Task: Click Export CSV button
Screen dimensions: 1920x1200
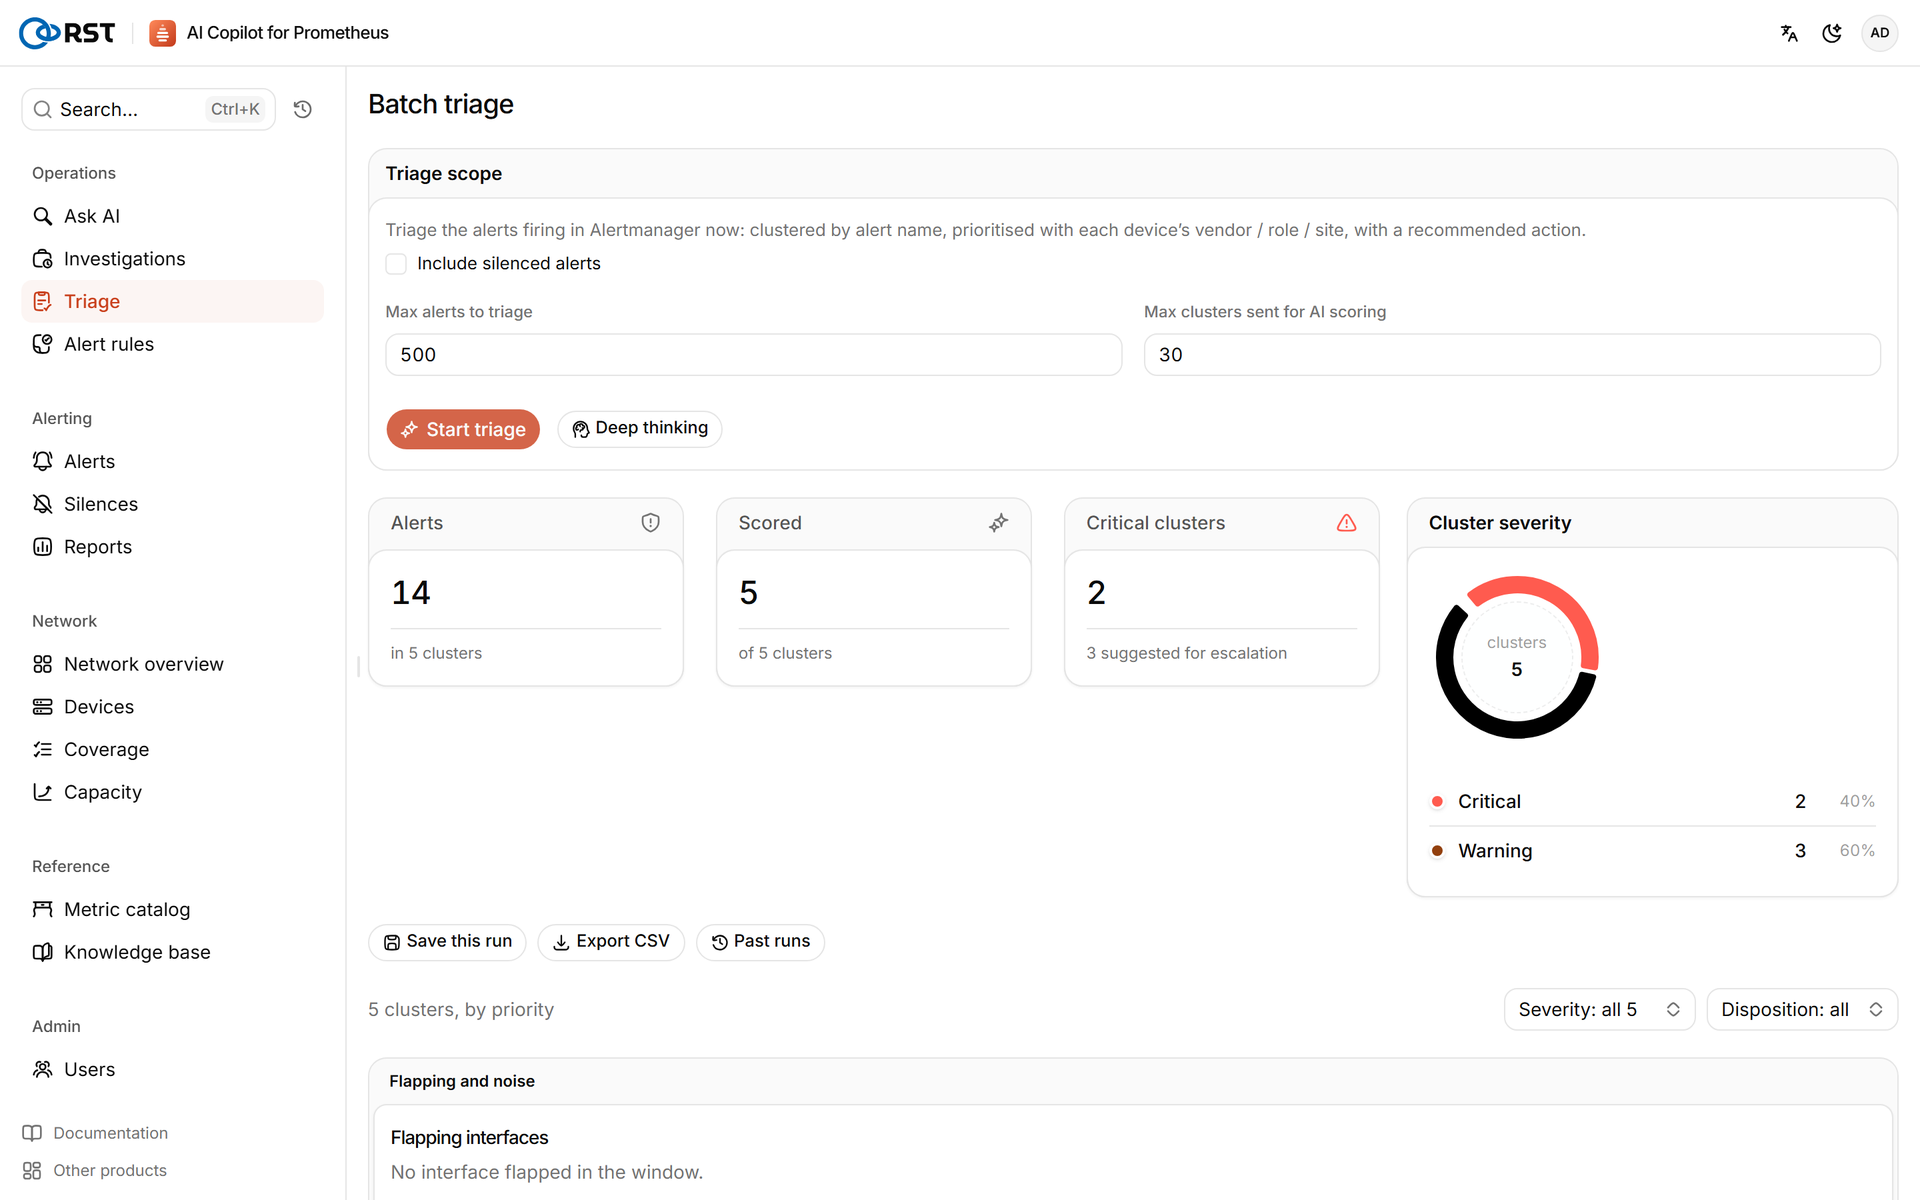Action: pos(611,942)
